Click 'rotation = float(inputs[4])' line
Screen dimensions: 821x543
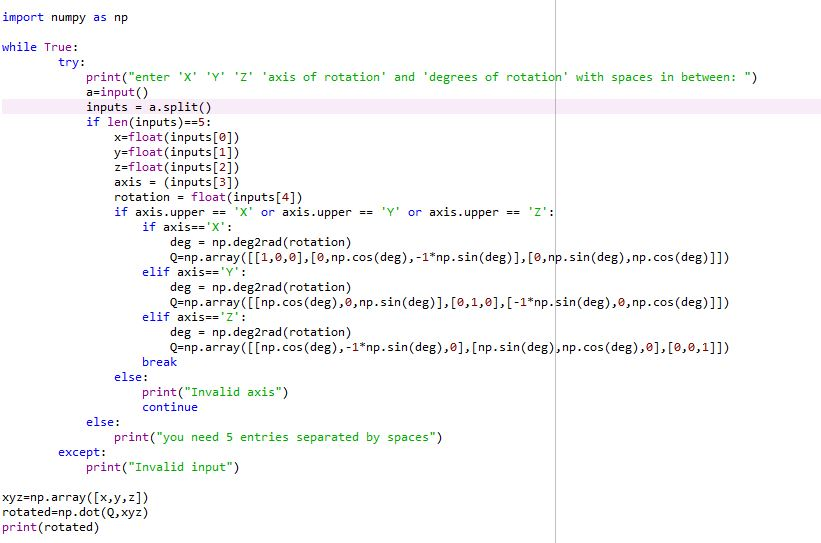click(208, 197)
